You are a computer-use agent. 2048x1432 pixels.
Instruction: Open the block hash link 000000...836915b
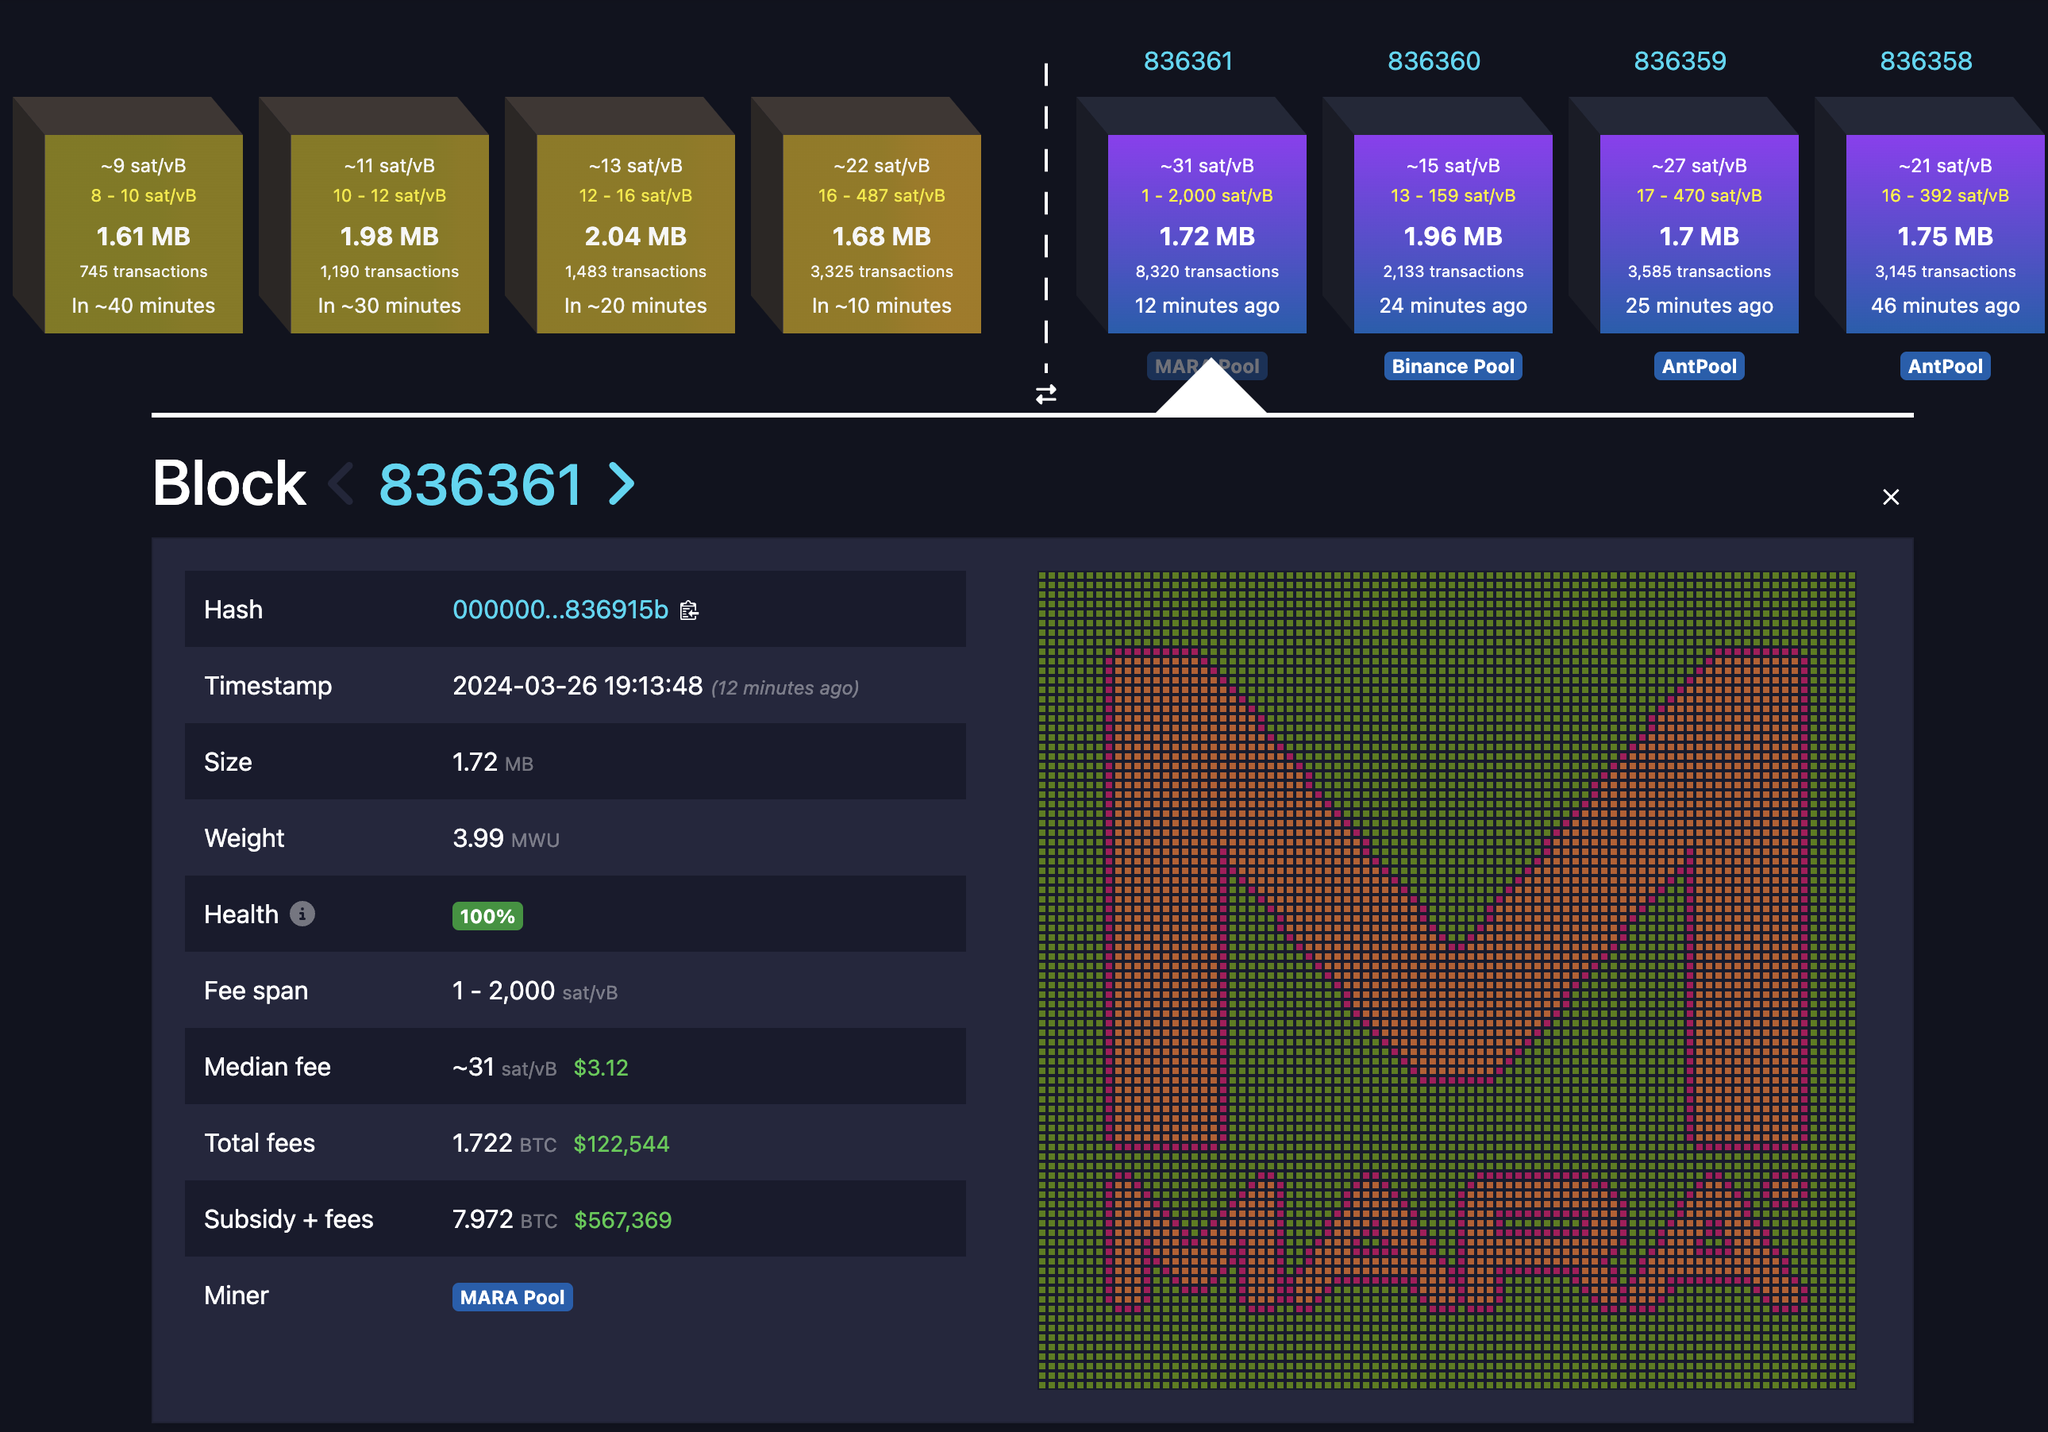pyautogui.click(x=560, y=610)
